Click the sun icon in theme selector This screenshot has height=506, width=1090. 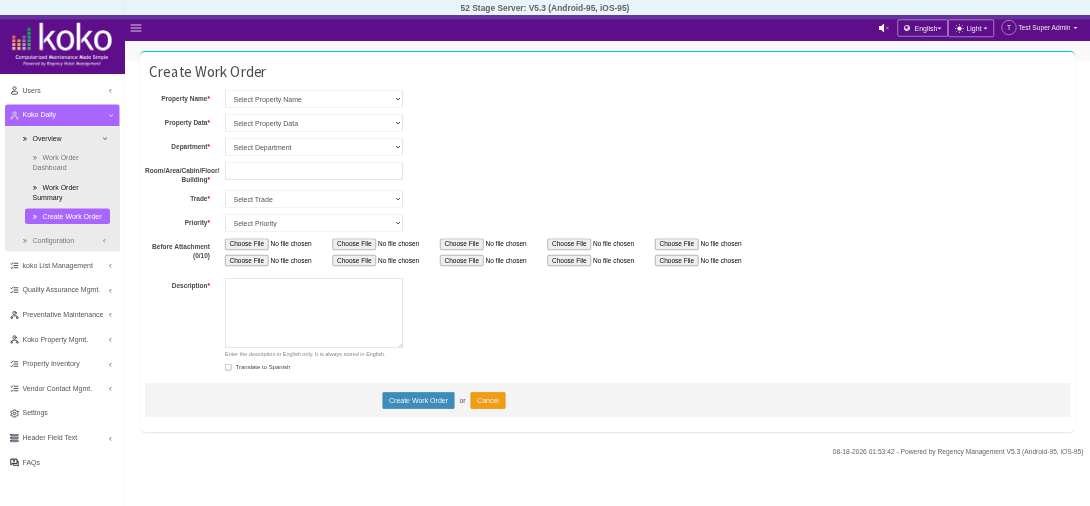tap(959, 28)
